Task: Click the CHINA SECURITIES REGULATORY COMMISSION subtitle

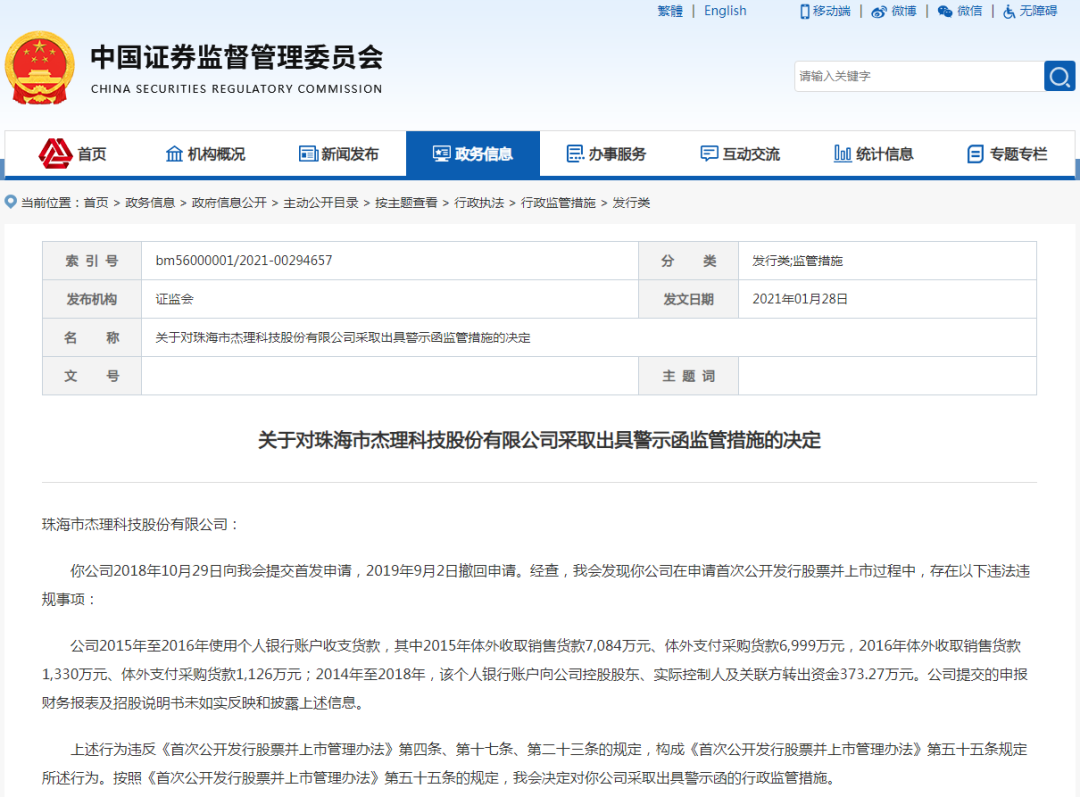Action: 236,89
